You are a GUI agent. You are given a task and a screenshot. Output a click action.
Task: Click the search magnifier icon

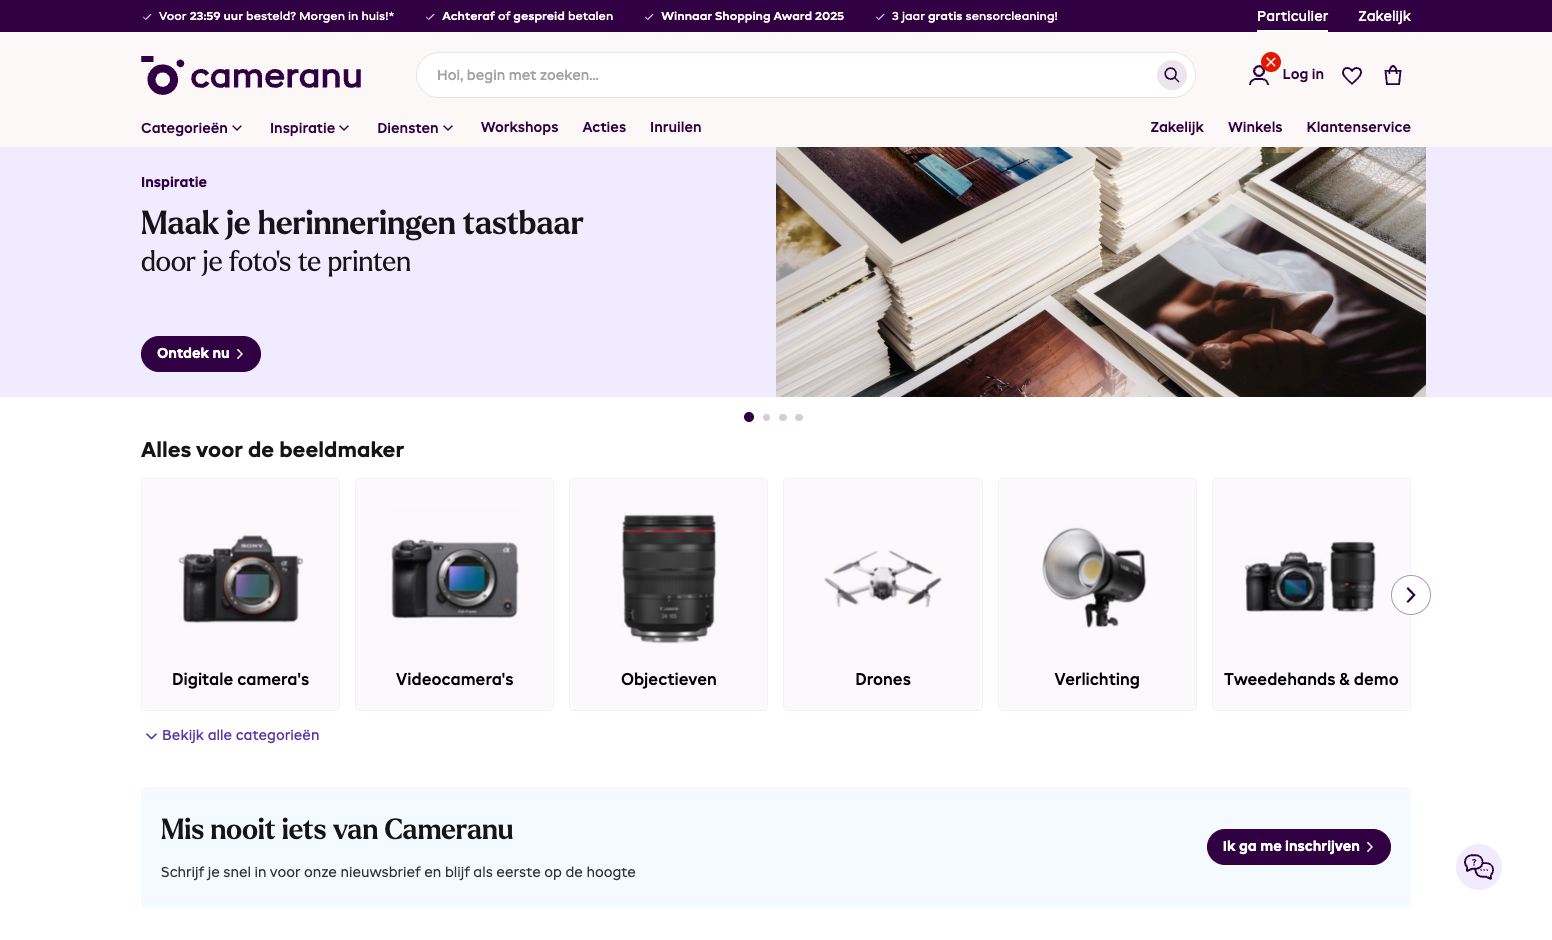point(1171,75)
